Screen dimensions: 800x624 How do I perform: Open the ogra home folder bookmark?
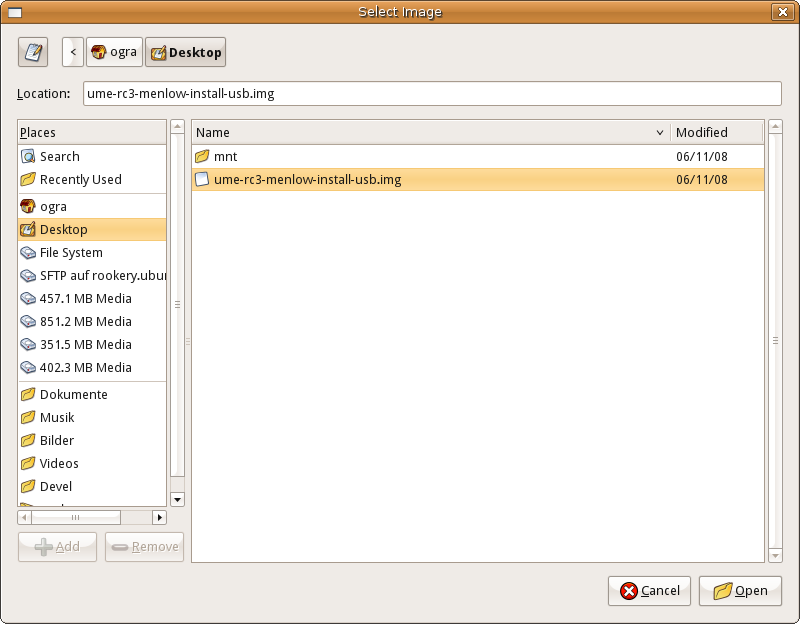pos(54,207)
